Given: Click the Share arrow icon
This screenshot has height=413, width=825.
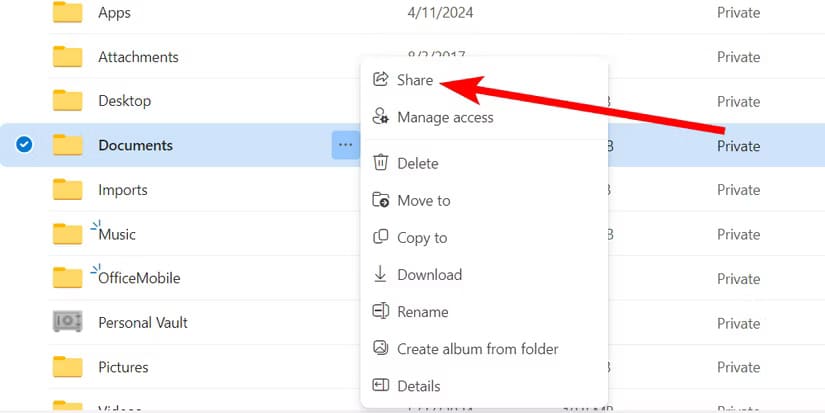Looking at the screenshot, I should click(x=380, y=79).
